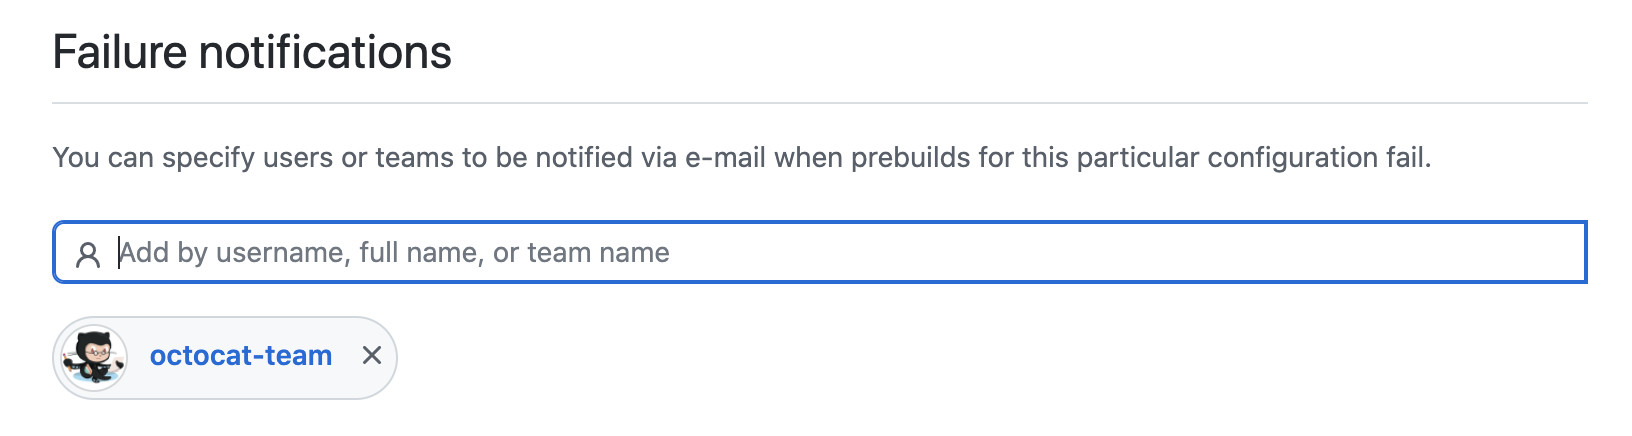This screenshot has width=1632, height=436.
Task: Click the description sentence about prebuild failures
Action: click(741, 158)
